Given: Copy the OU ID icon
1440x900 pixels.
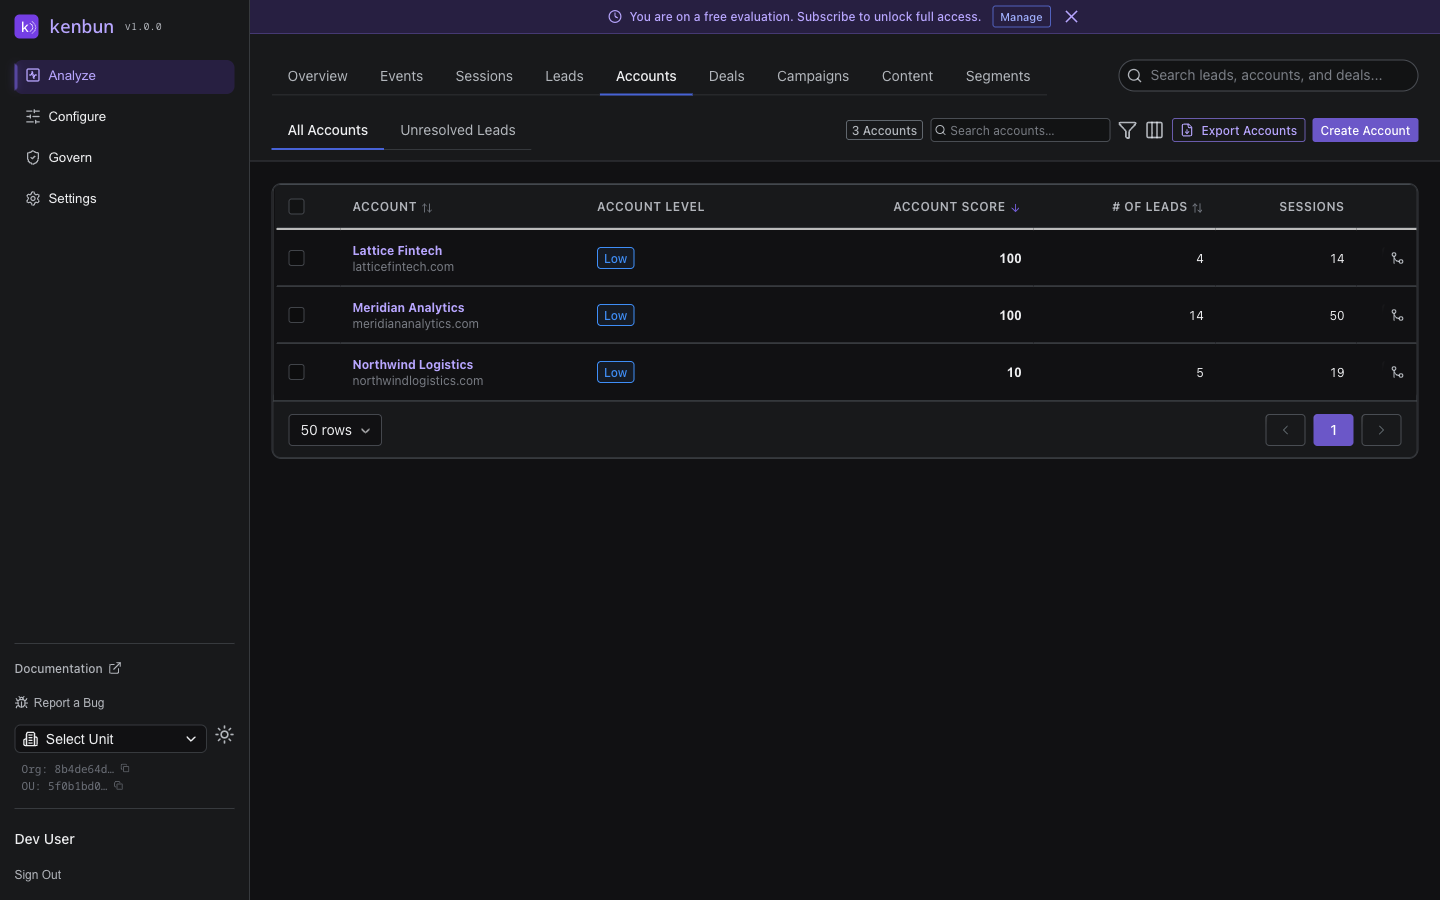Looking at the screenshot, I should (118, 786).
